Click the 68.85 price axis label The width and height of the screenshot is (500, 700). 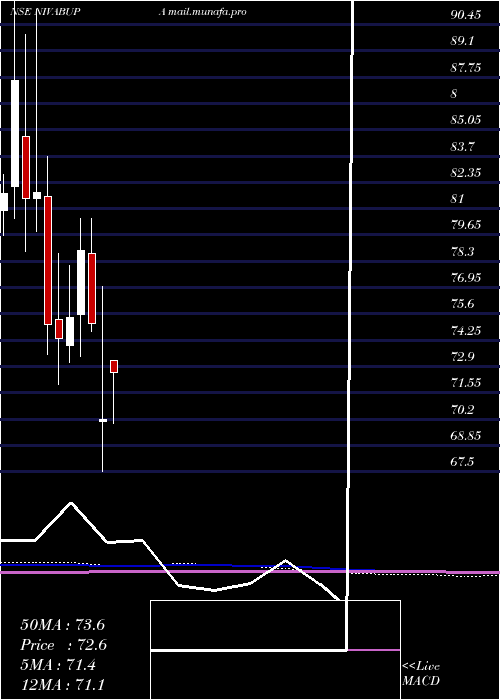coord(466,435)
